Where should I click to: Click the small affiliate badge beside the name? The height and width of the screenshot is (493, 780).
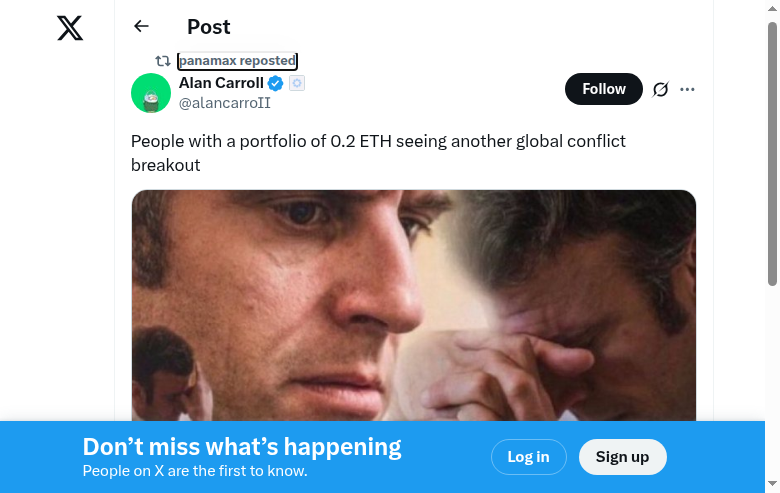[x=297, y=83]
